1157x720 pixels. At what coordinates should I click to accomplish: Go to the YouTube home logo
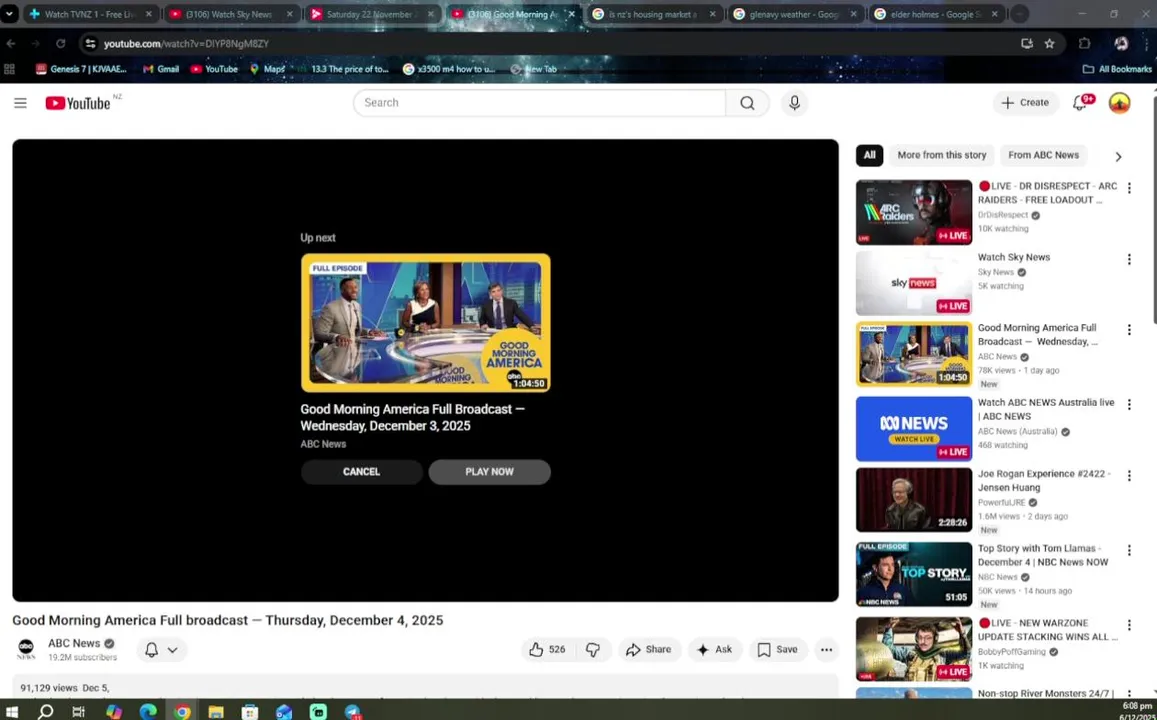click(78, 103)
